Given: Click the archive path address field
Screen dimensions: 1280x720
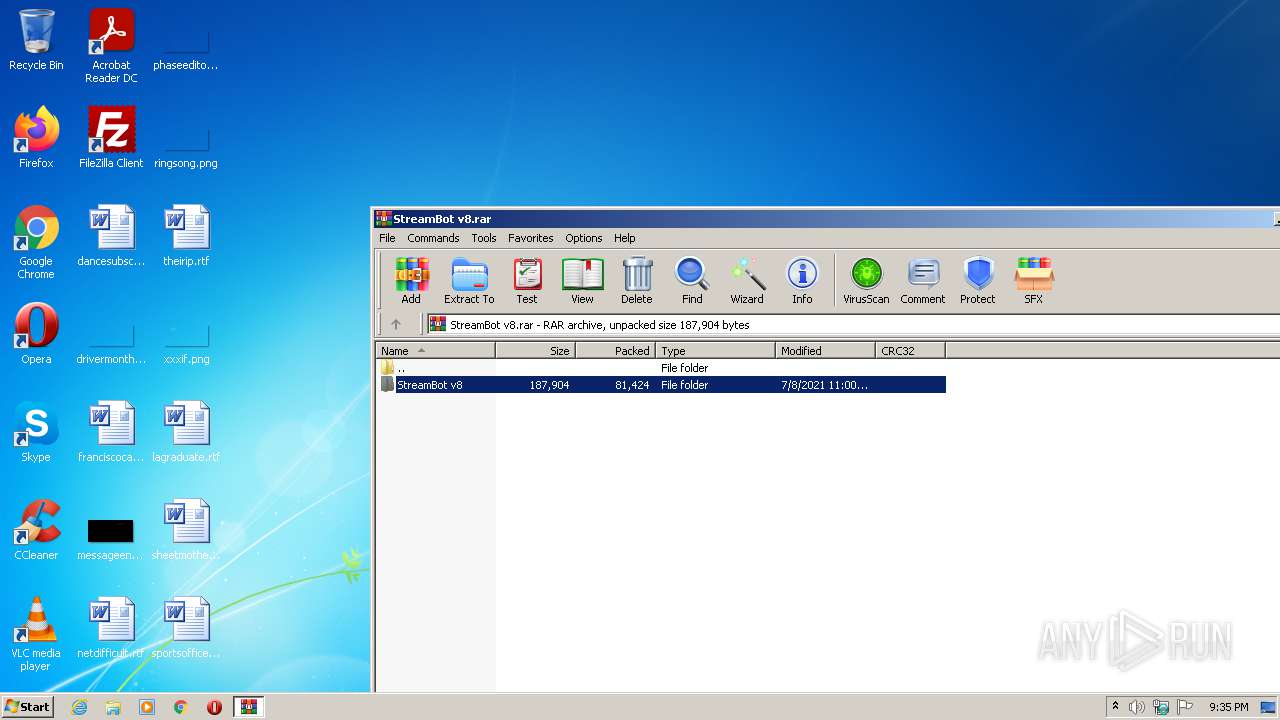Looking at the screenshot, I should click(x=854, y=324).
